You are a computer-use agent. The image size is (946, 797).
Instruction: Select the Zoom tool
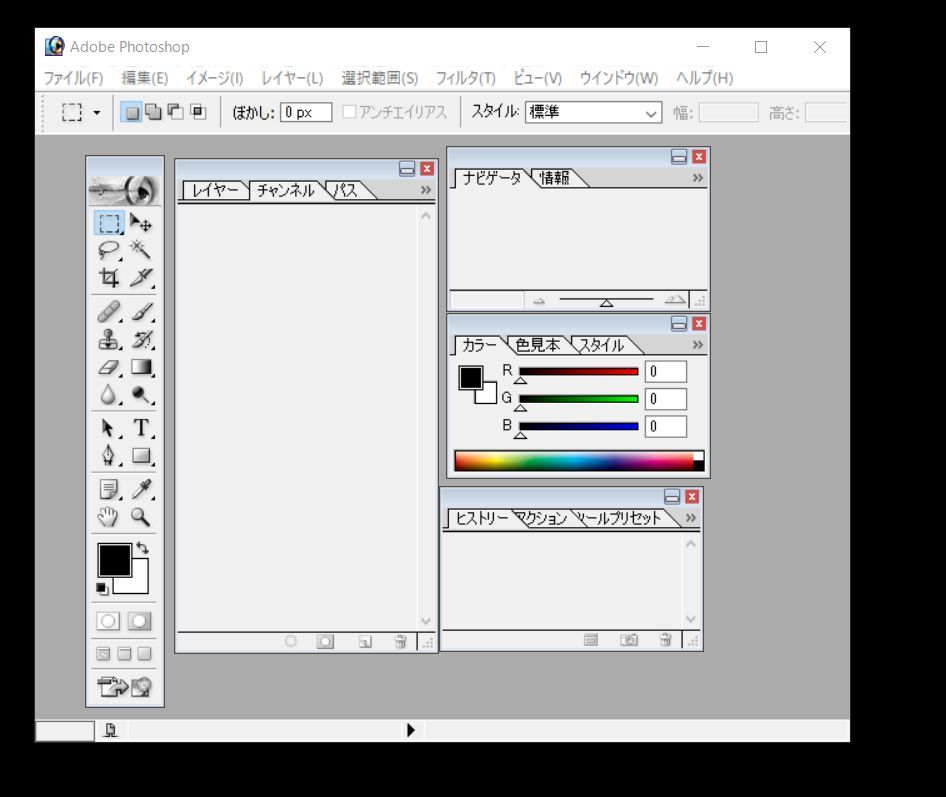click(141, 516)
